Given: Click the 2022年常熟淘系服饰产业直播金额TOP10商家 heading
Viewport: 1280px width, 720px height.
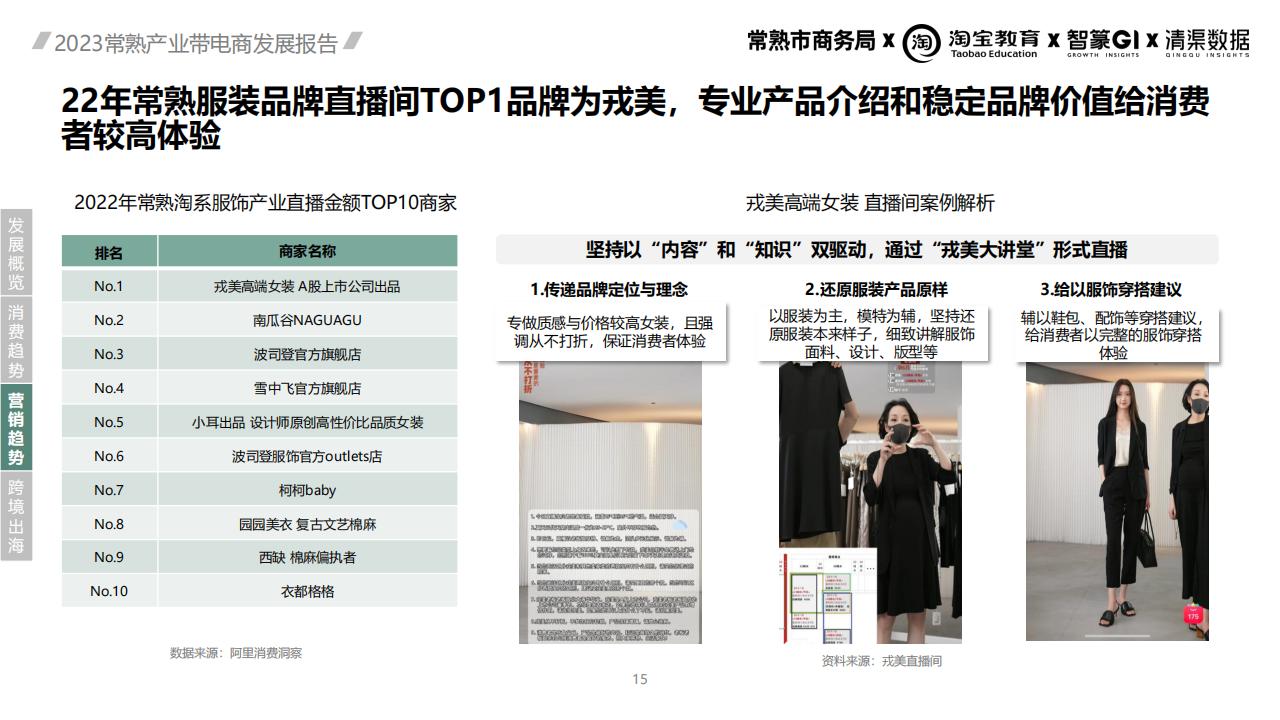Looking at the screenshot, I should pos(265,202).
